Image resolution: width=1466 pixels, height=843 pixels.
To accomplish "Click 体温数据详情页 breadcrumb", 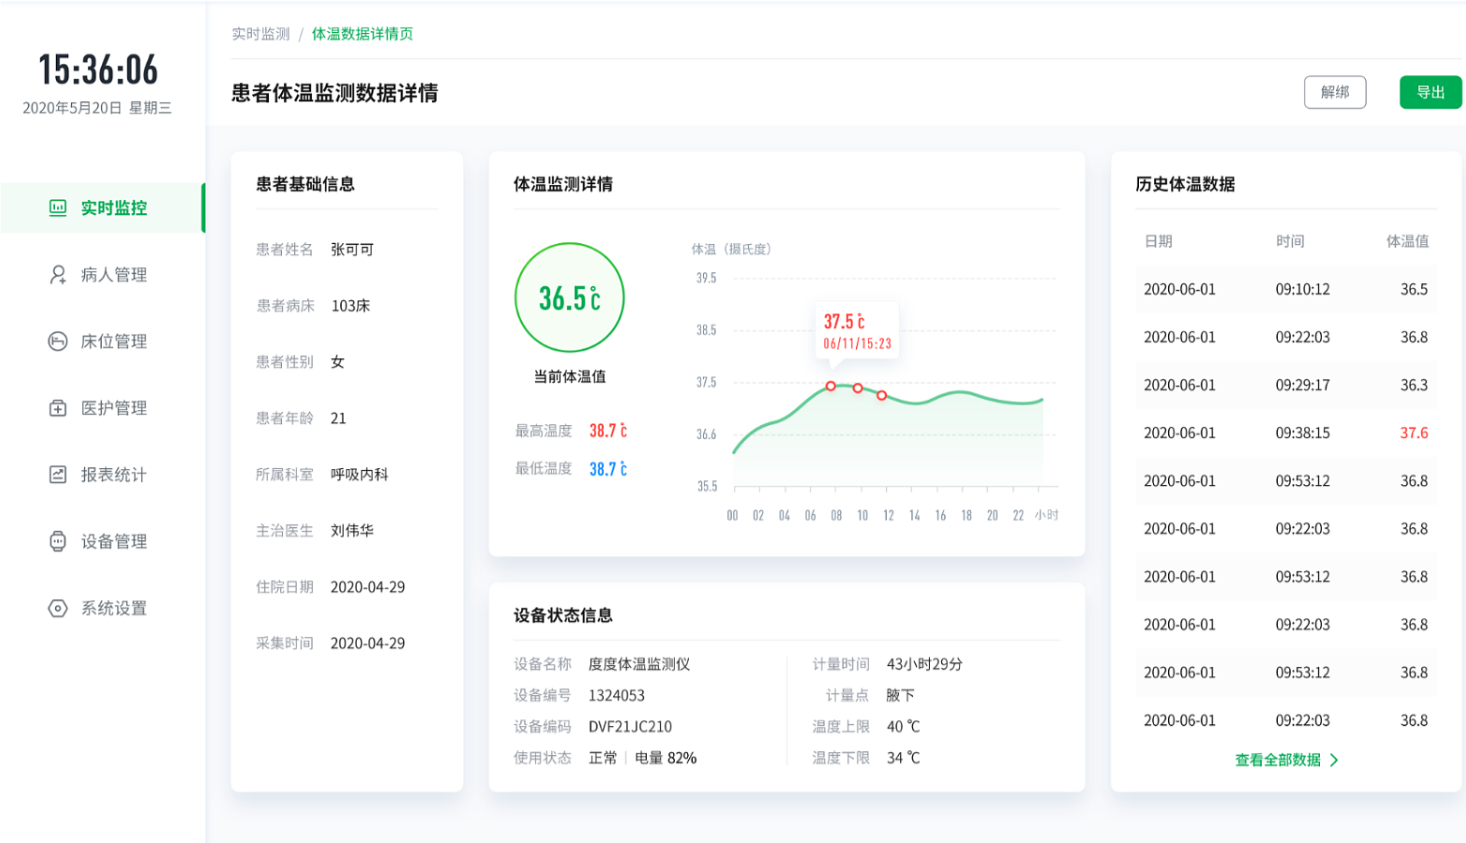I will (362, 34).
